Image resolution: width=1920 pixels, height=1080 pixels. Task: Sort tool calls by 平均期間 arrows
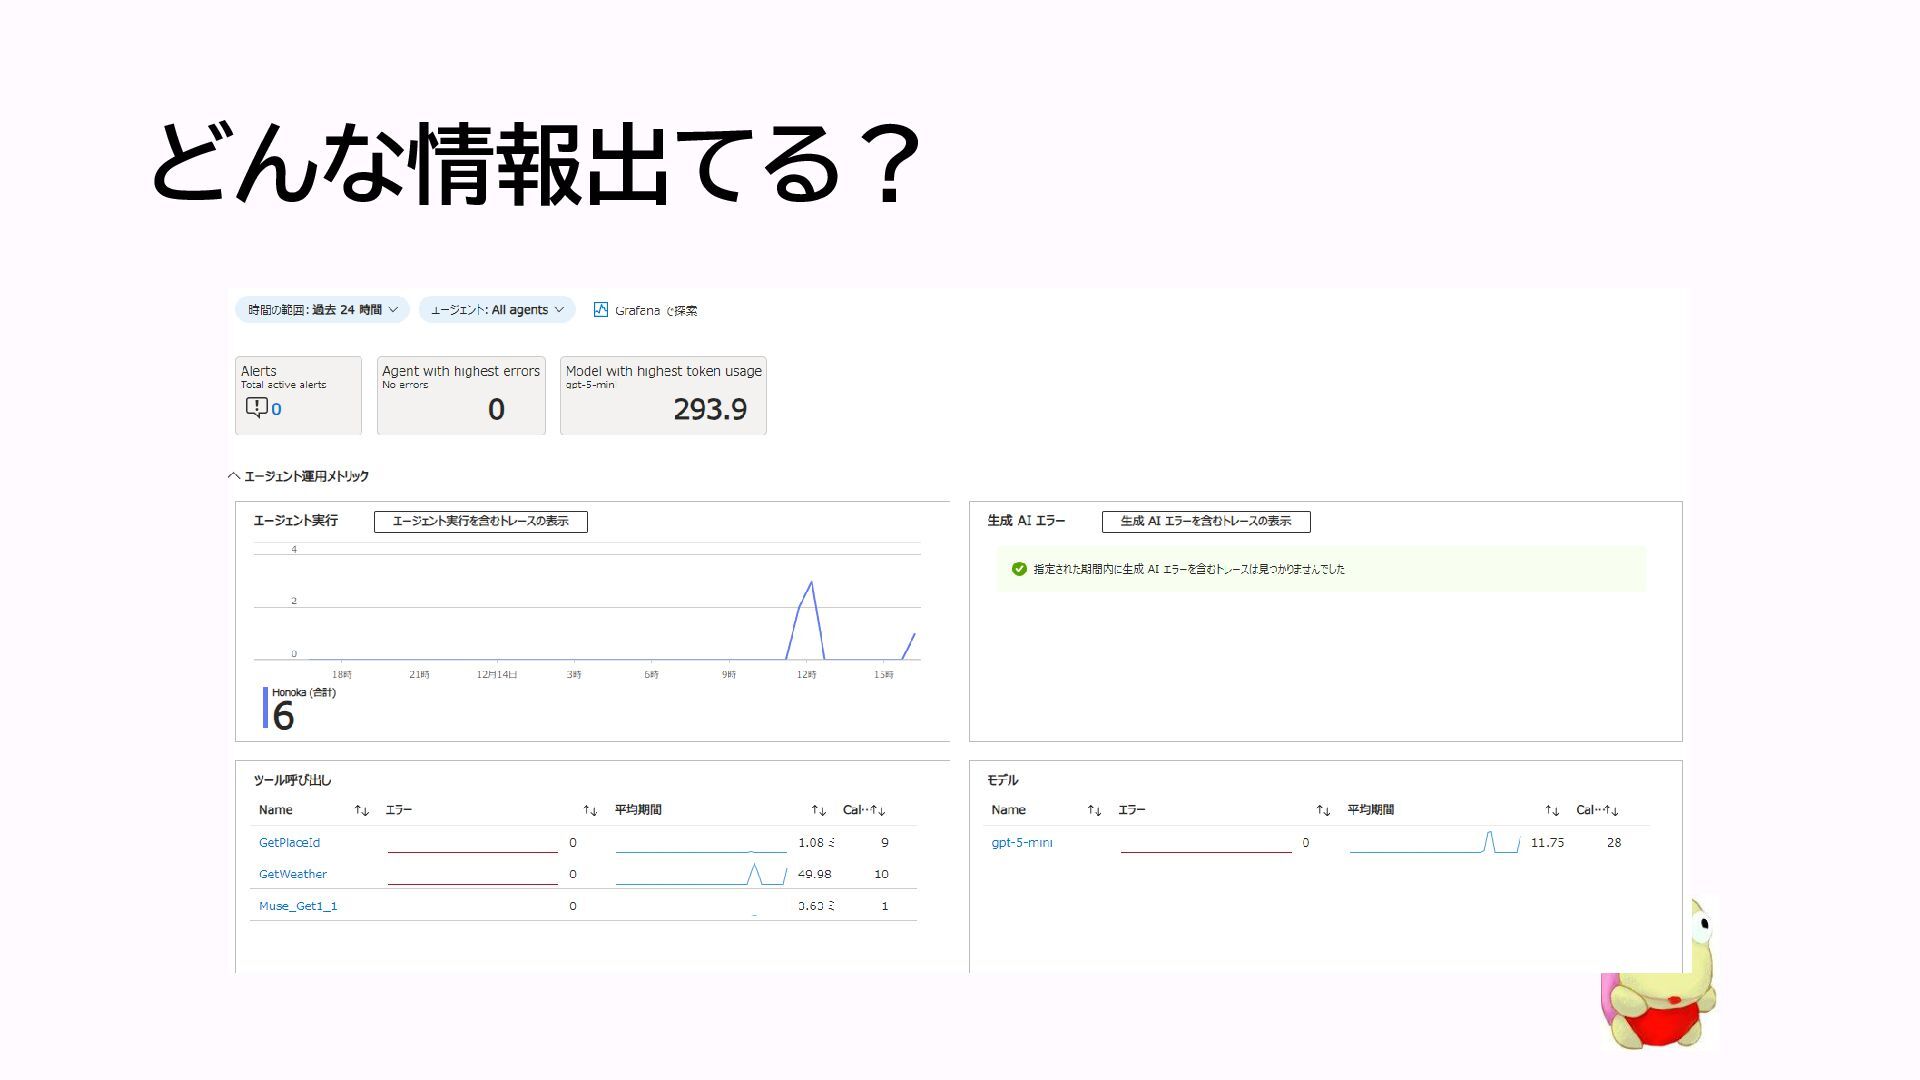click(818, 811)
